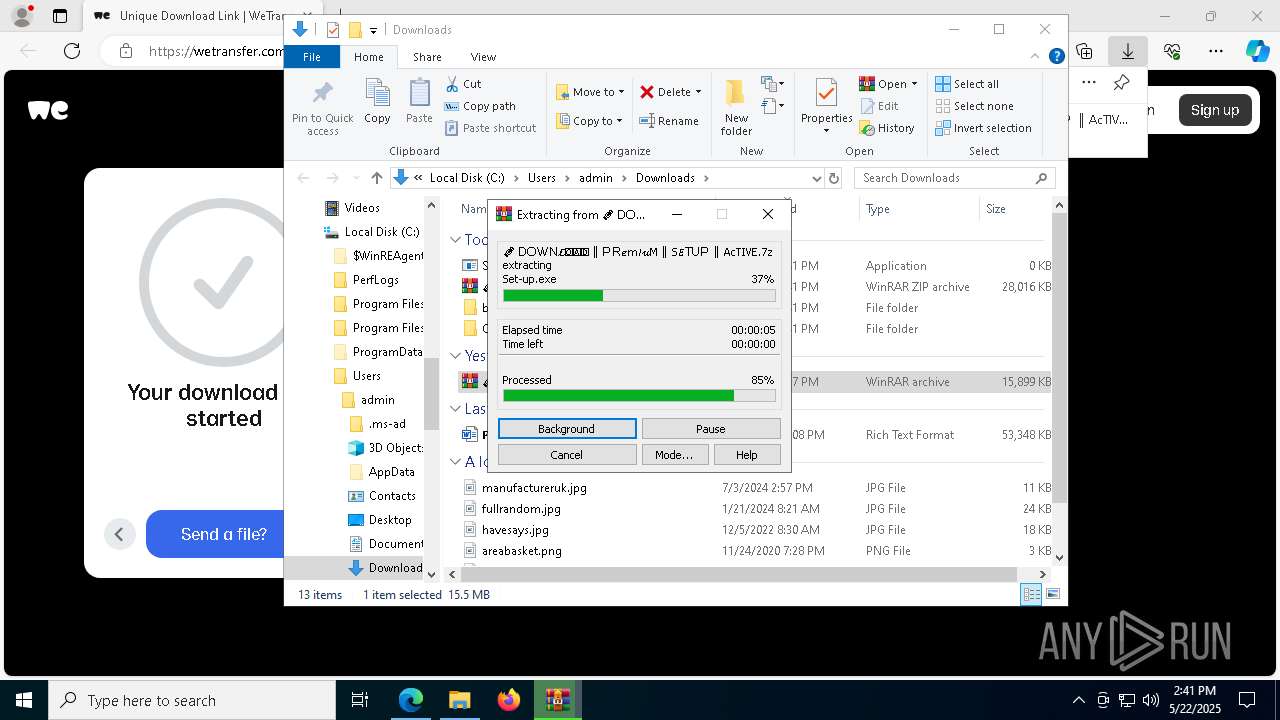Click the Copy ribbon icon
1280x720 pixels.
(377, 101)
